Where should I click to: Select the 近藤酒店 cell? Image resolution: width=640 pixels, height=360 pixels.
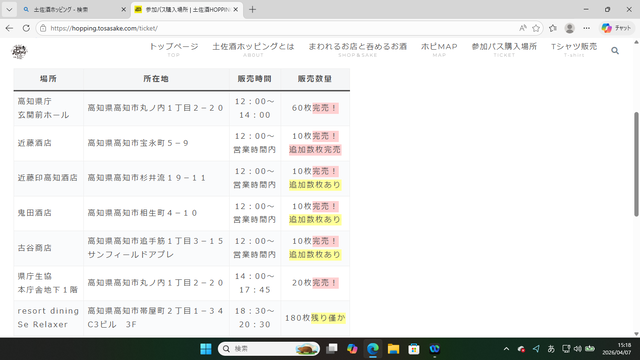pos(48,143)
